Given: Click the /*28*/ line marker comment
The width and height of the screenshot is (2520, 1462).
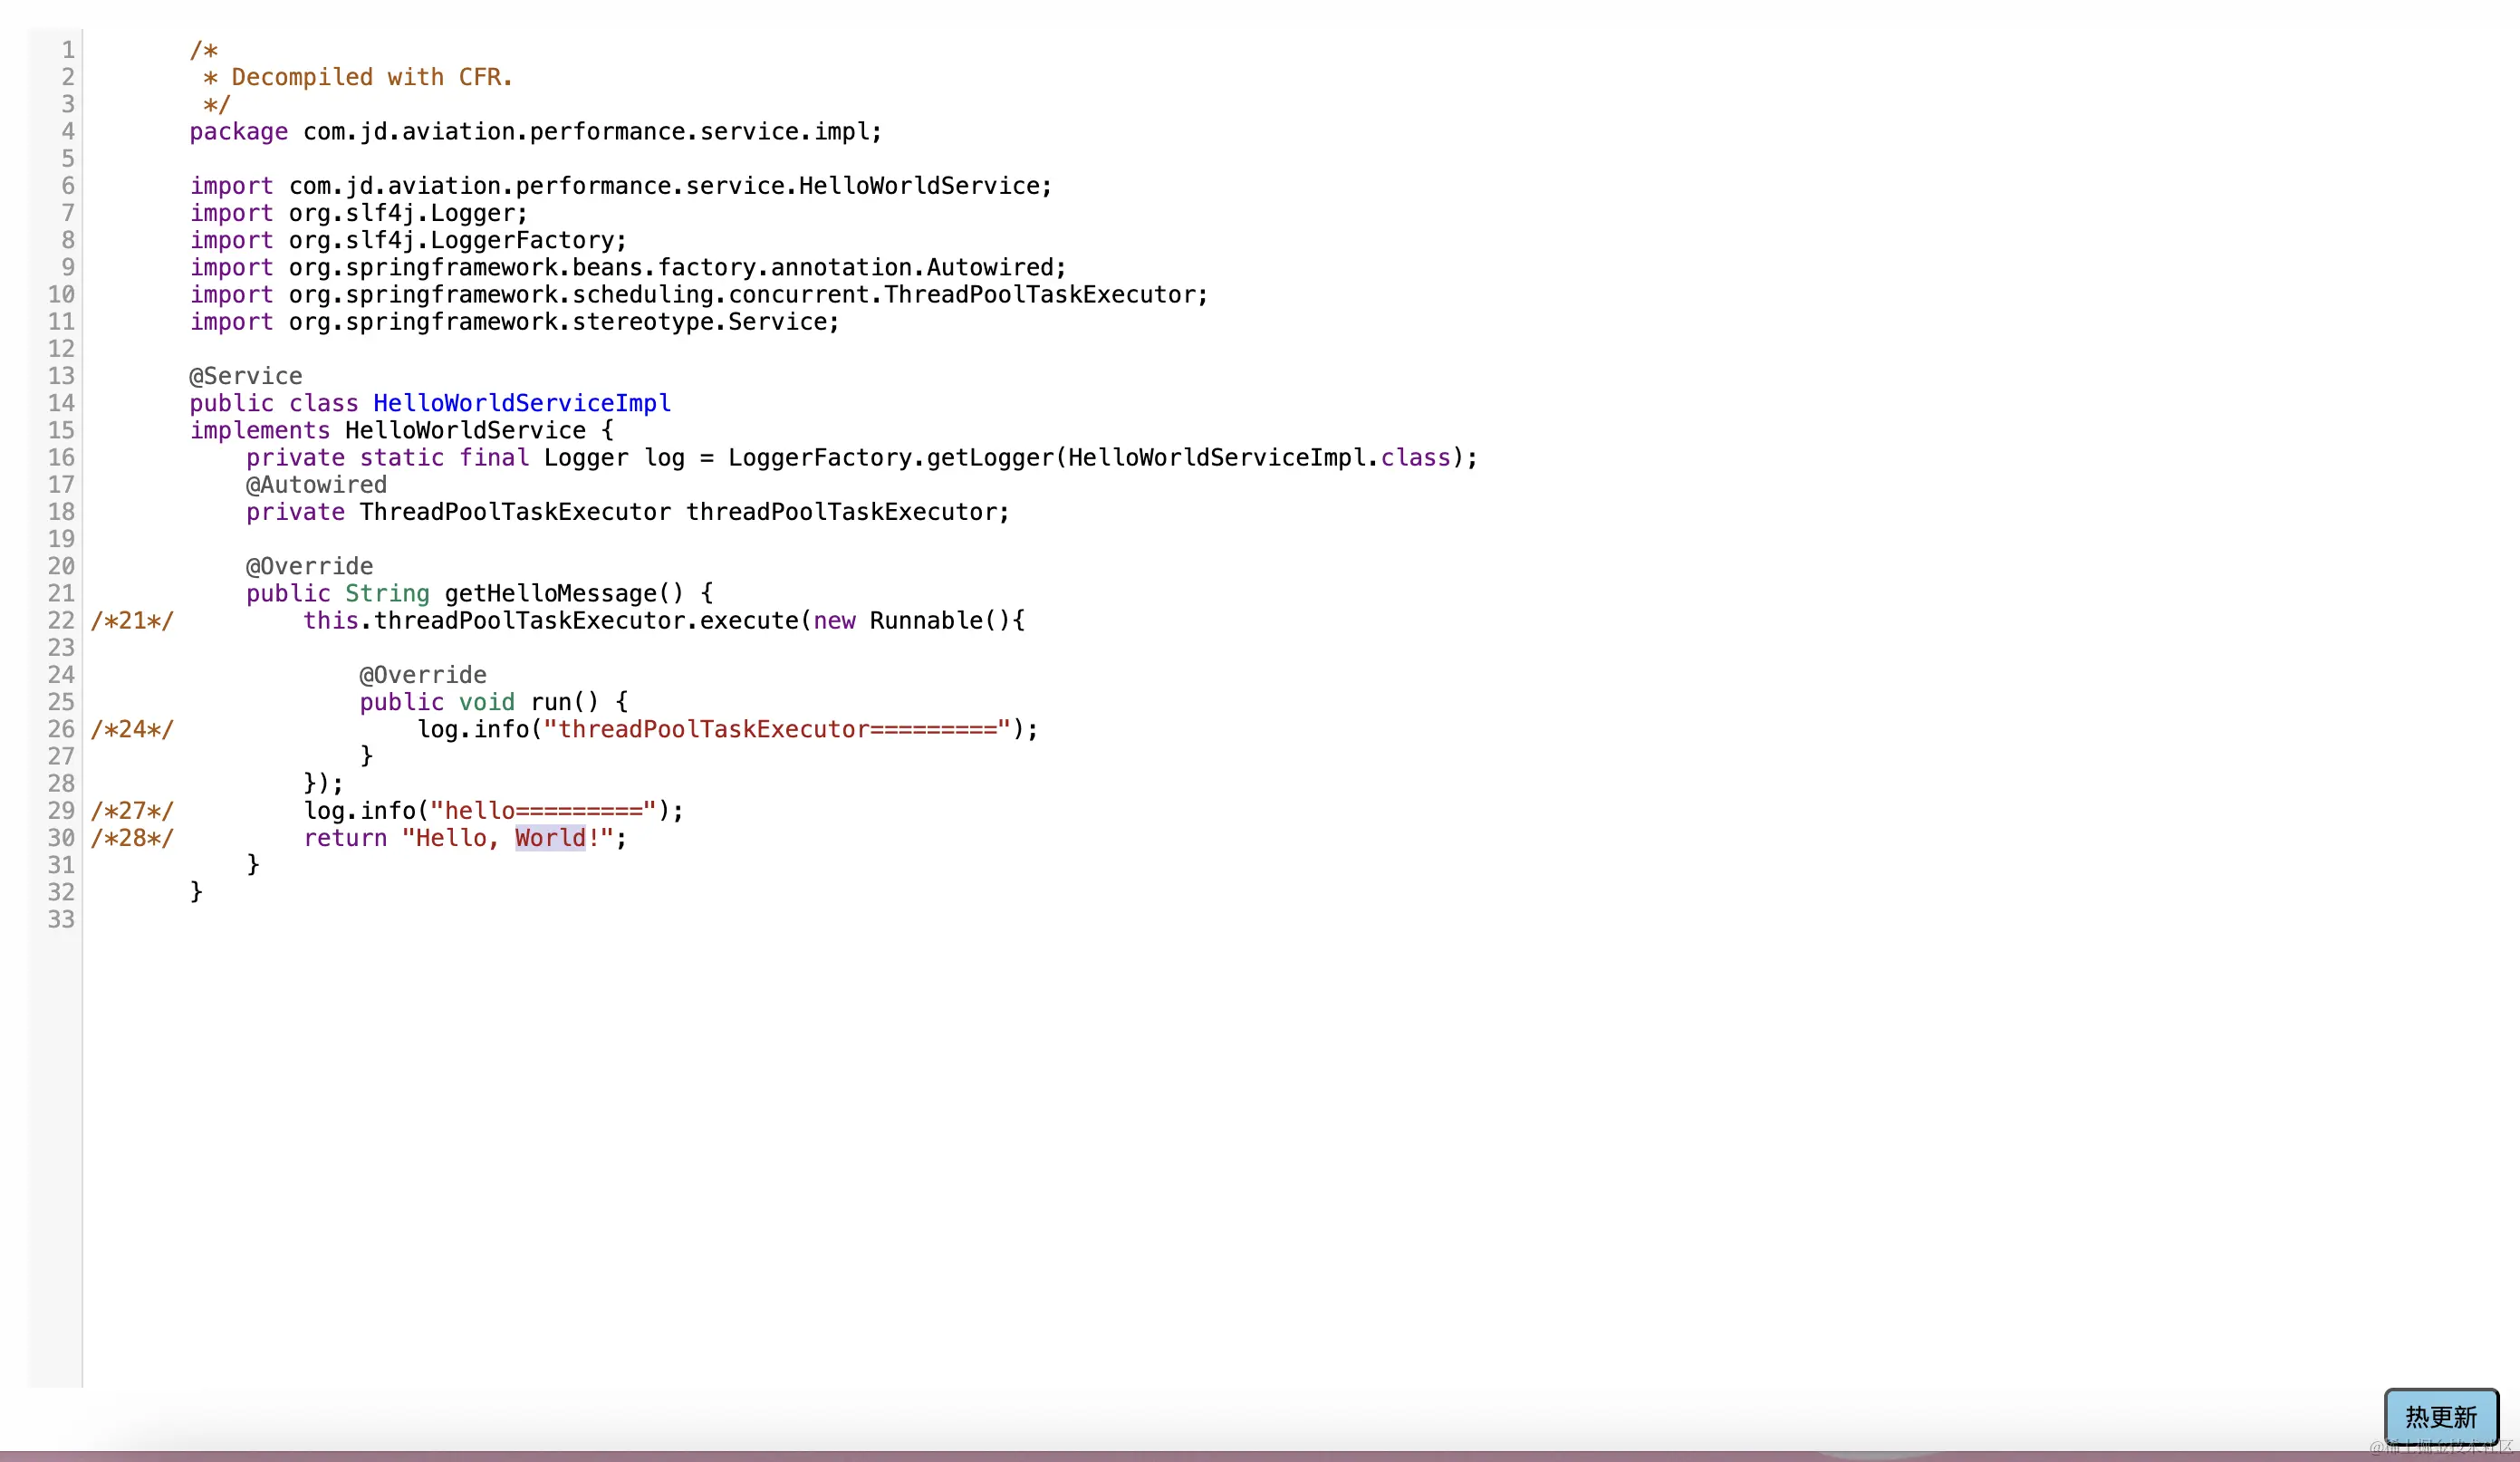Looking at the screenshot, I should tap(132, 838).
